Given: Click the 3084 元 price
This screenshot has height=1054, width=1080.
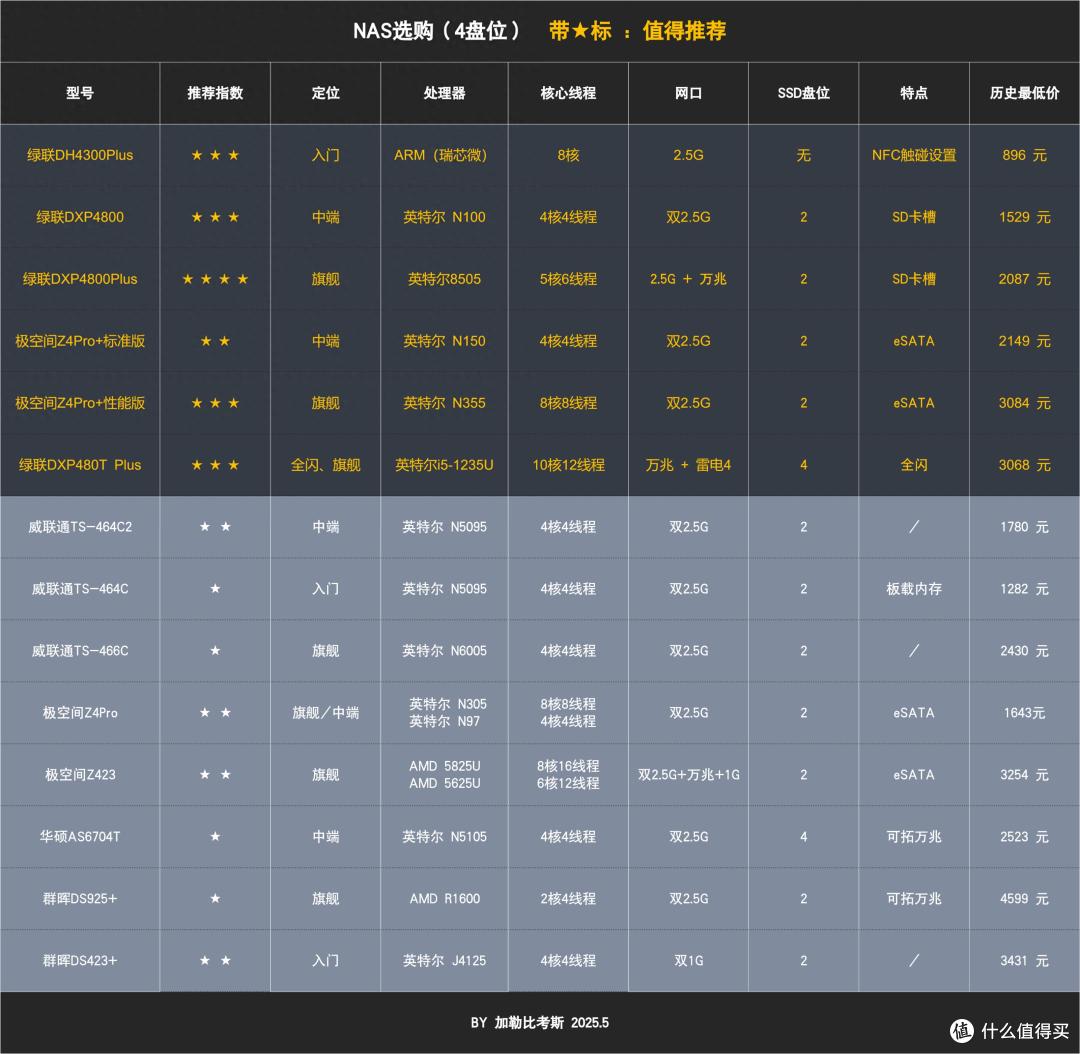Looking at the screenshot, I should (1024, 403).
